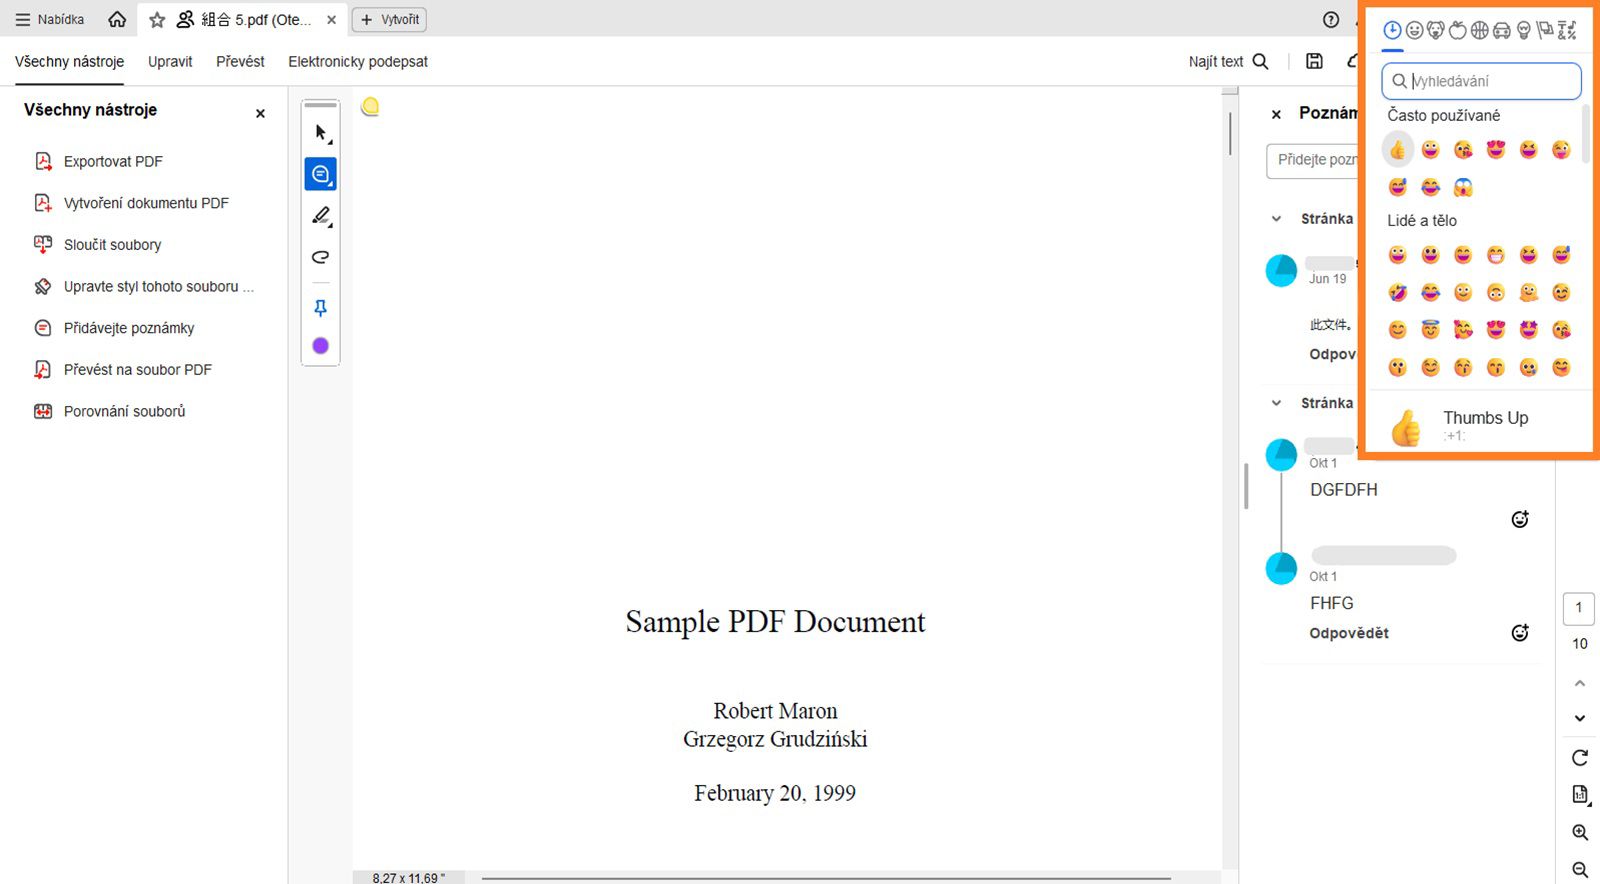Pick the thumbs up emoji under Často používané
The width and height of the screenshot is (1600, 884).
pos(1398,150)
